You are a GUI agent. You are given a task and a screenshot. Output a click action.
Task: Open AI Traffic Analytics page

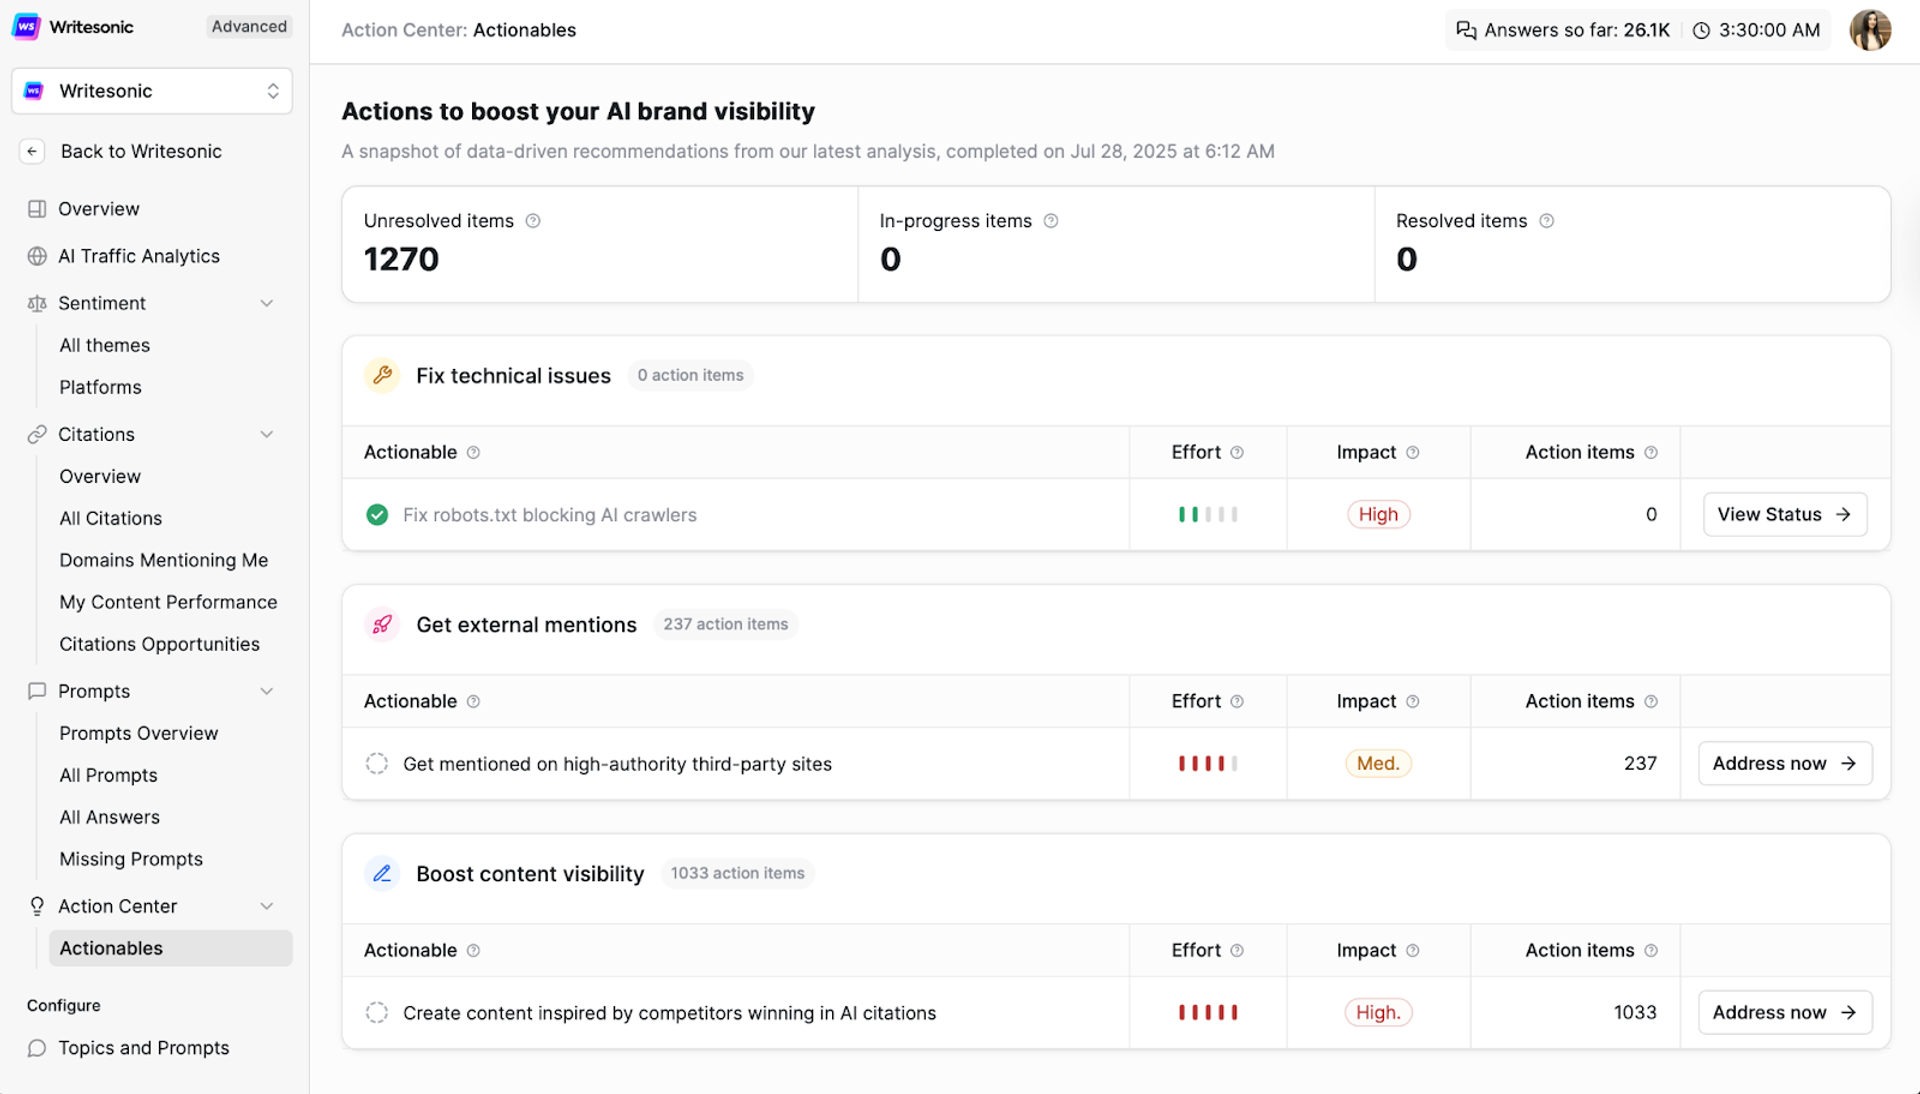pyautogui.click(x=138, y=256)
